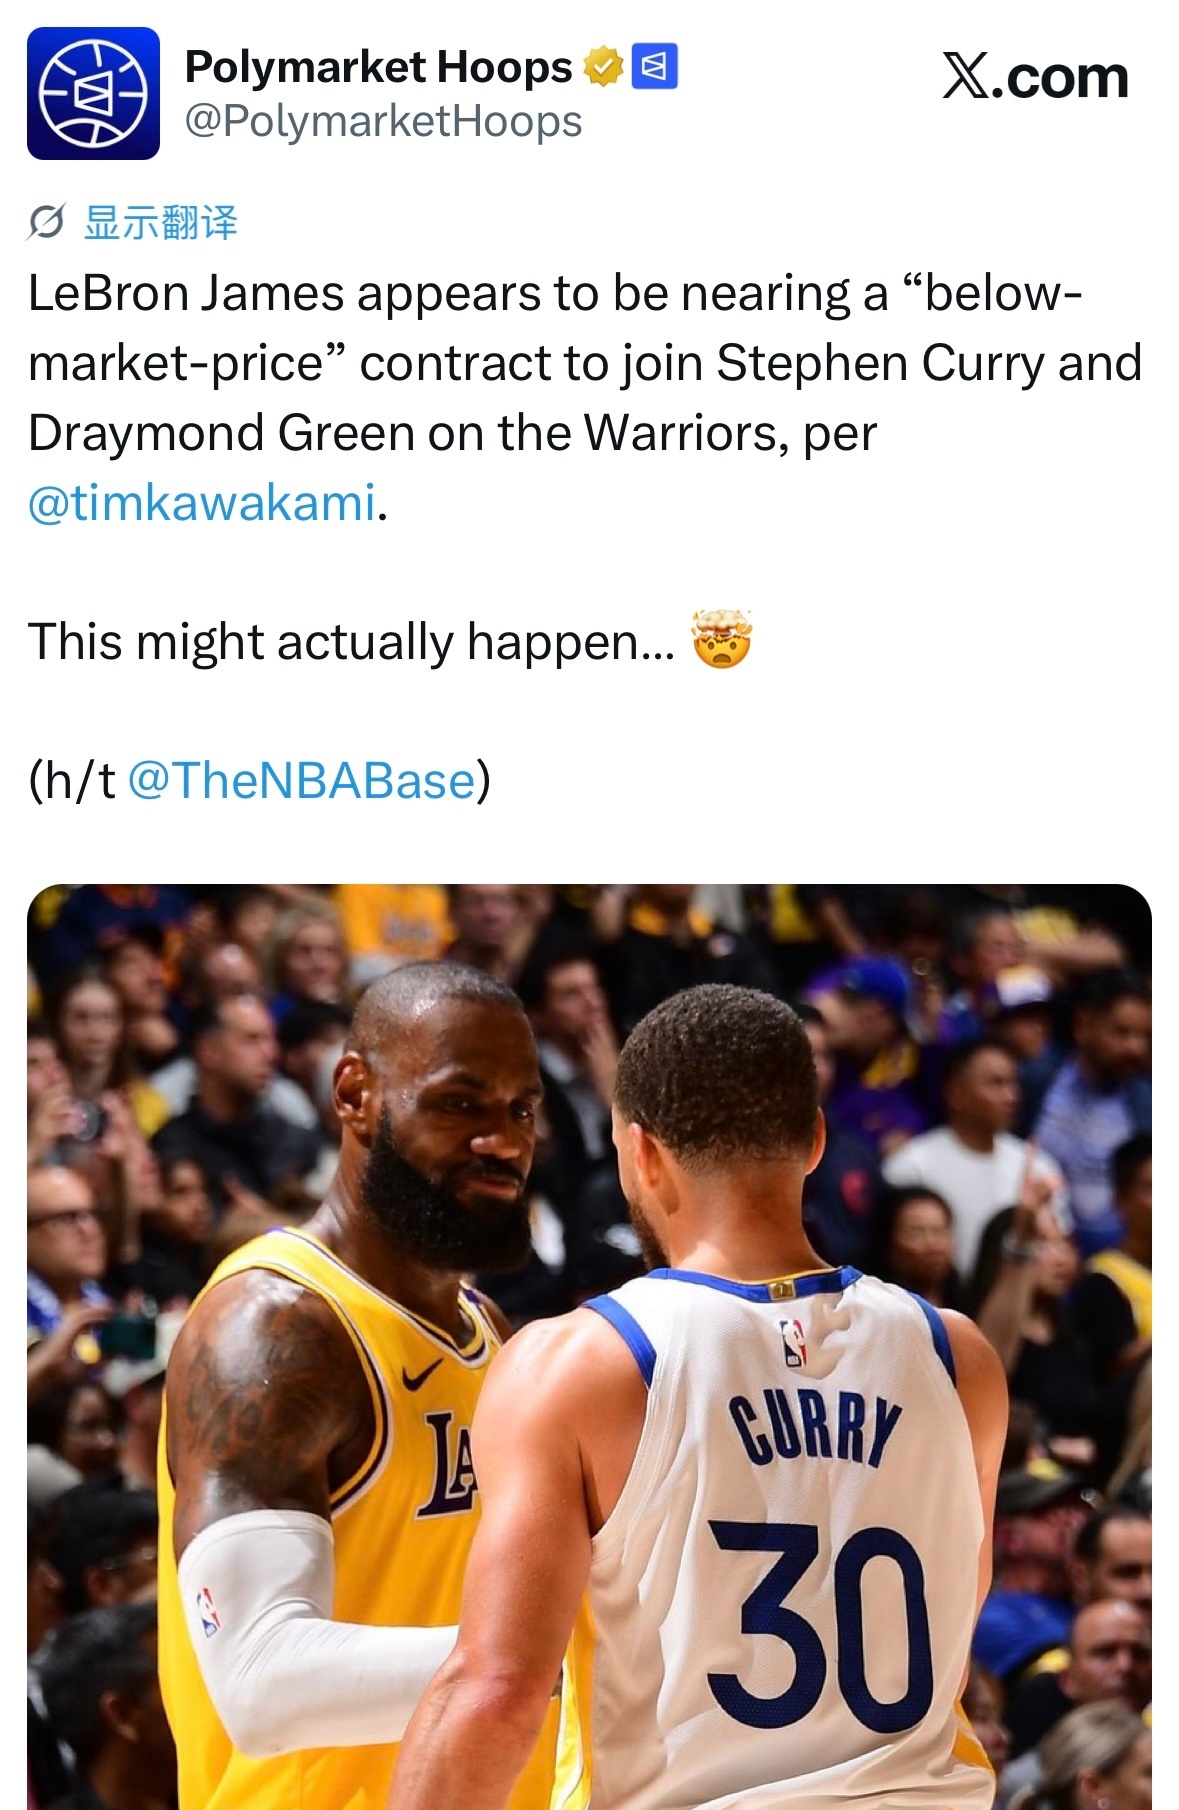Viewport: 1179px width, 1810px height.
Task: Click the LA lettering on yellow jersey
Action: click(x=449, y=1463)
